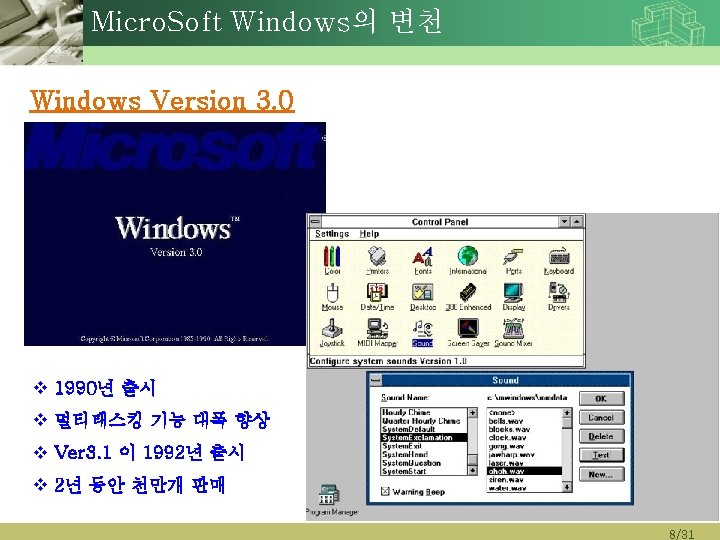Open the Color control panel icon
The height and width of the screenshot is (540, 720).
(332, 260)
